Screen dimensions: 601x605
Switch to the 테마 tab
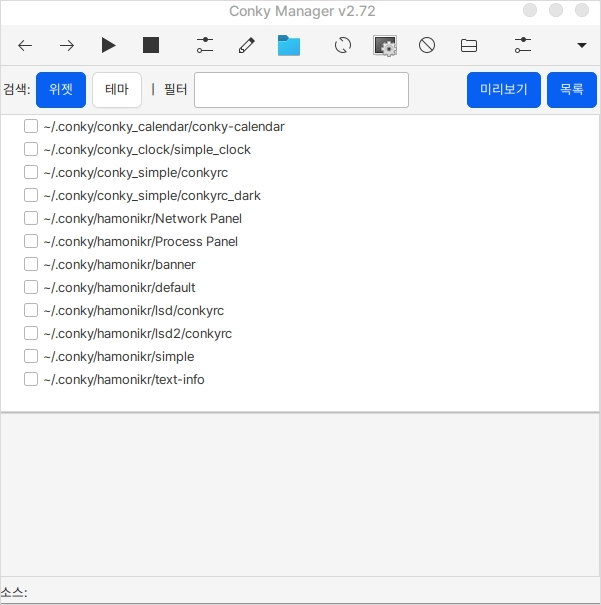pos(117,90)
